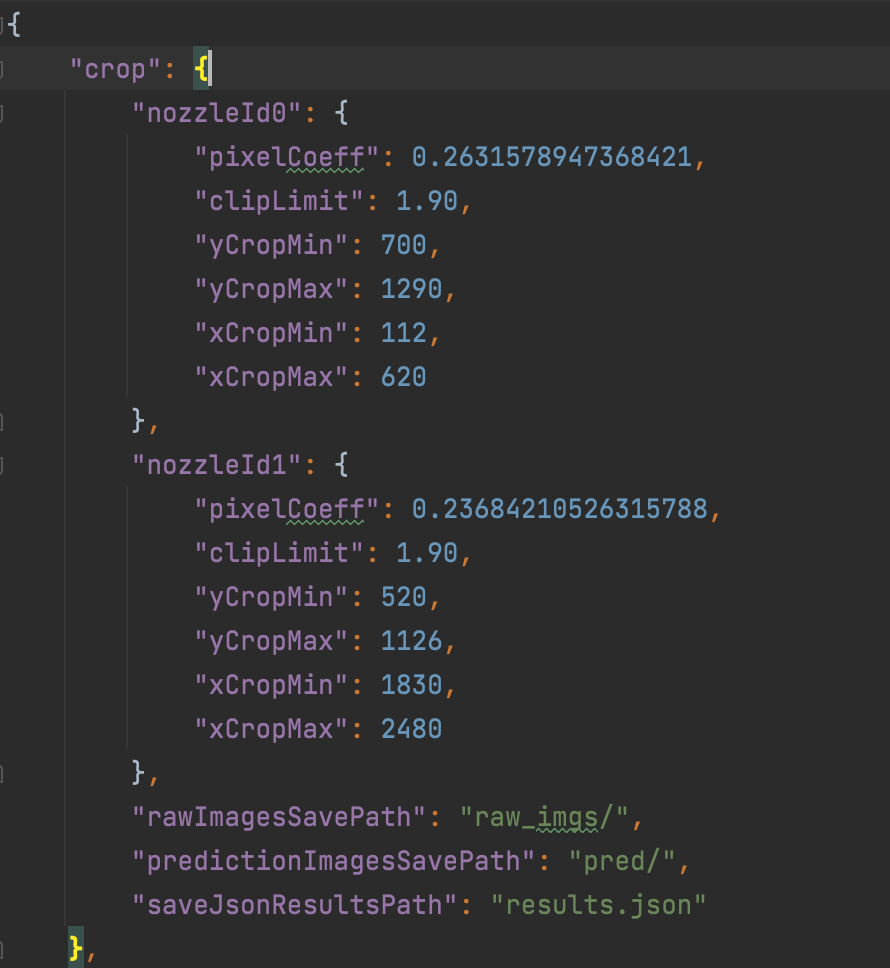
Task: Click the yCropMax value 1126
Action: pos(412,641)
